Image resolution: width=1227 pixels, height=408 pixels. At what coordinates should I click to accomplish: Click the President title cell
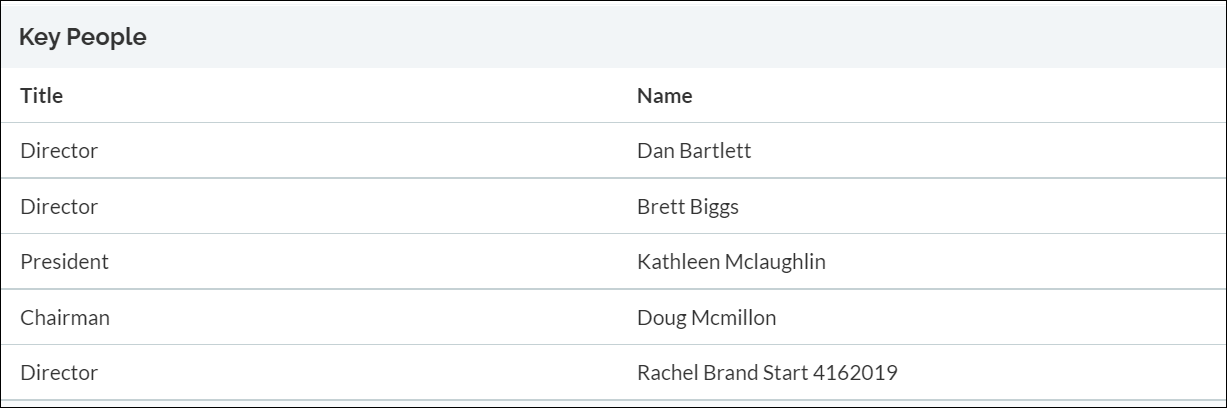click(x=64, y=262)
